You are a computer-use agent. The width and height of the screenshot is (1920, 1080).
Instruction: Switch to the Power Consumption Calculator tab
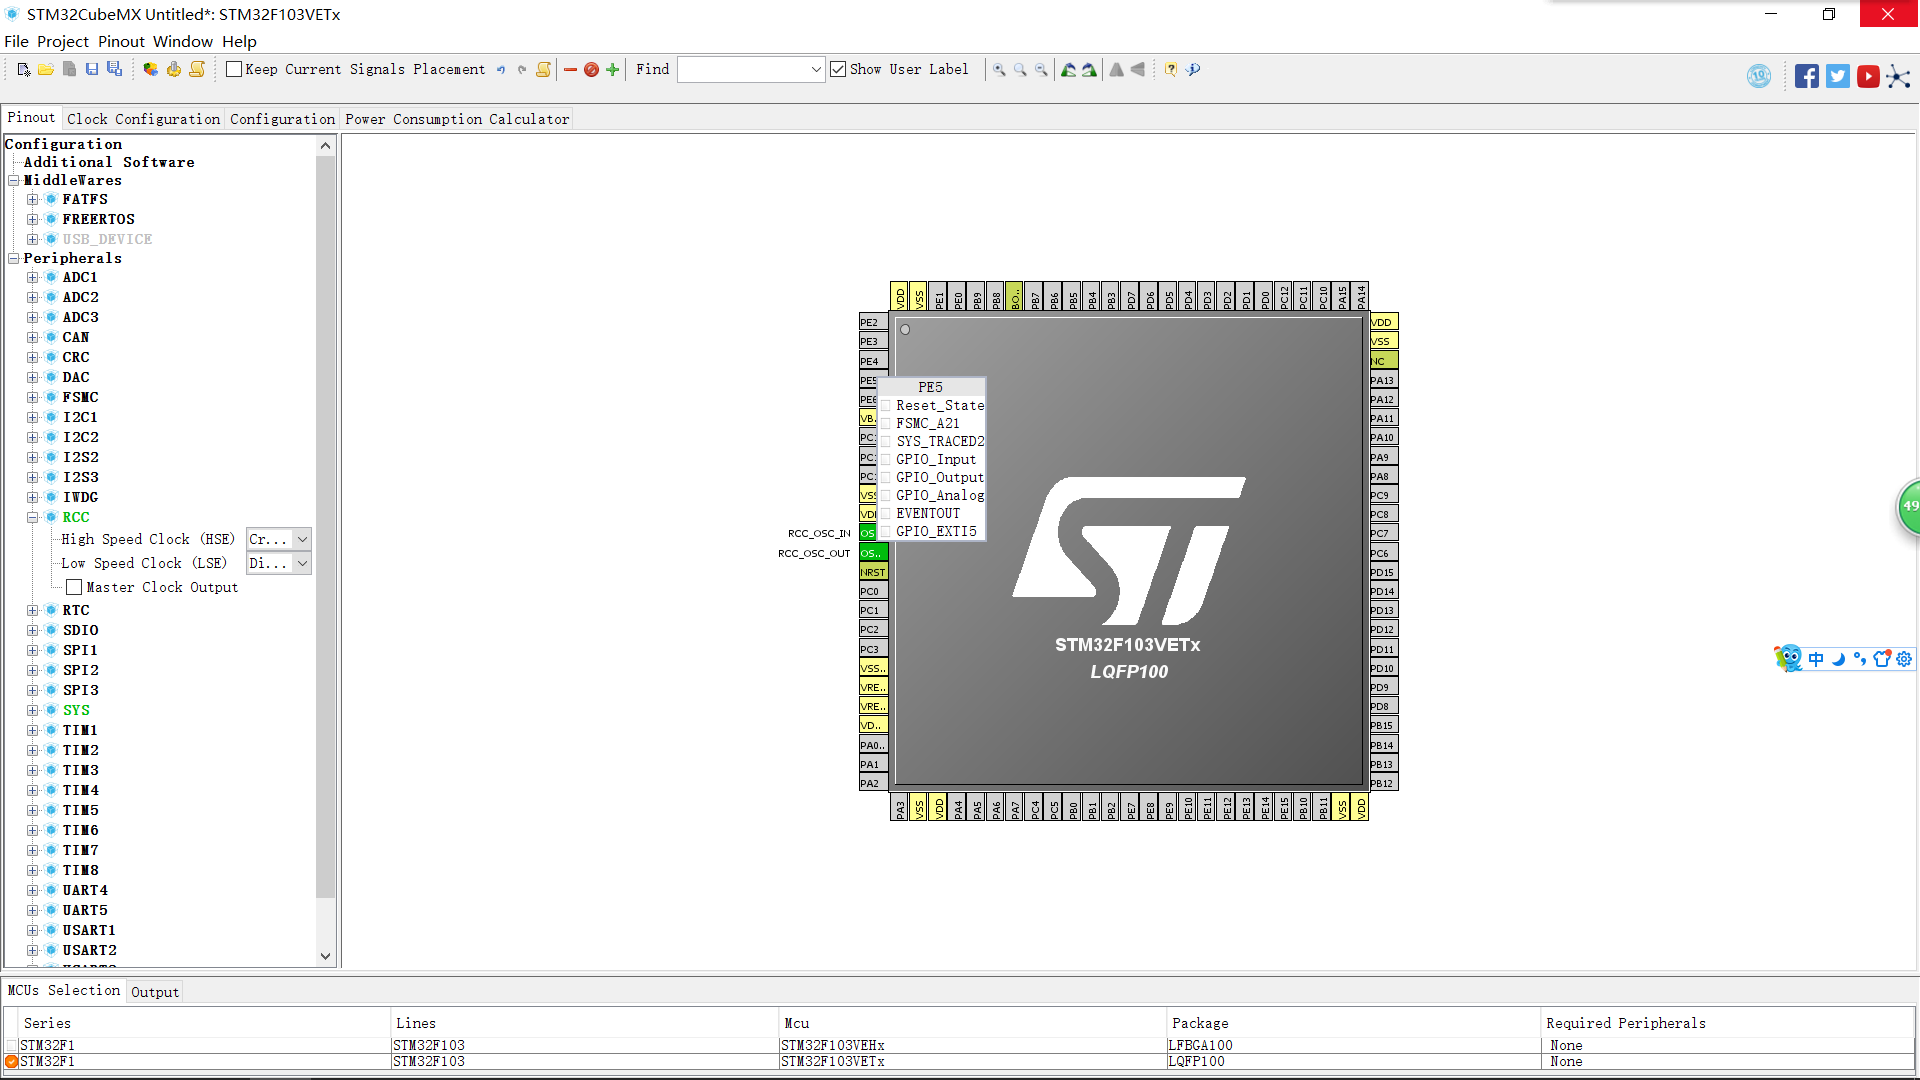(457, 119)
